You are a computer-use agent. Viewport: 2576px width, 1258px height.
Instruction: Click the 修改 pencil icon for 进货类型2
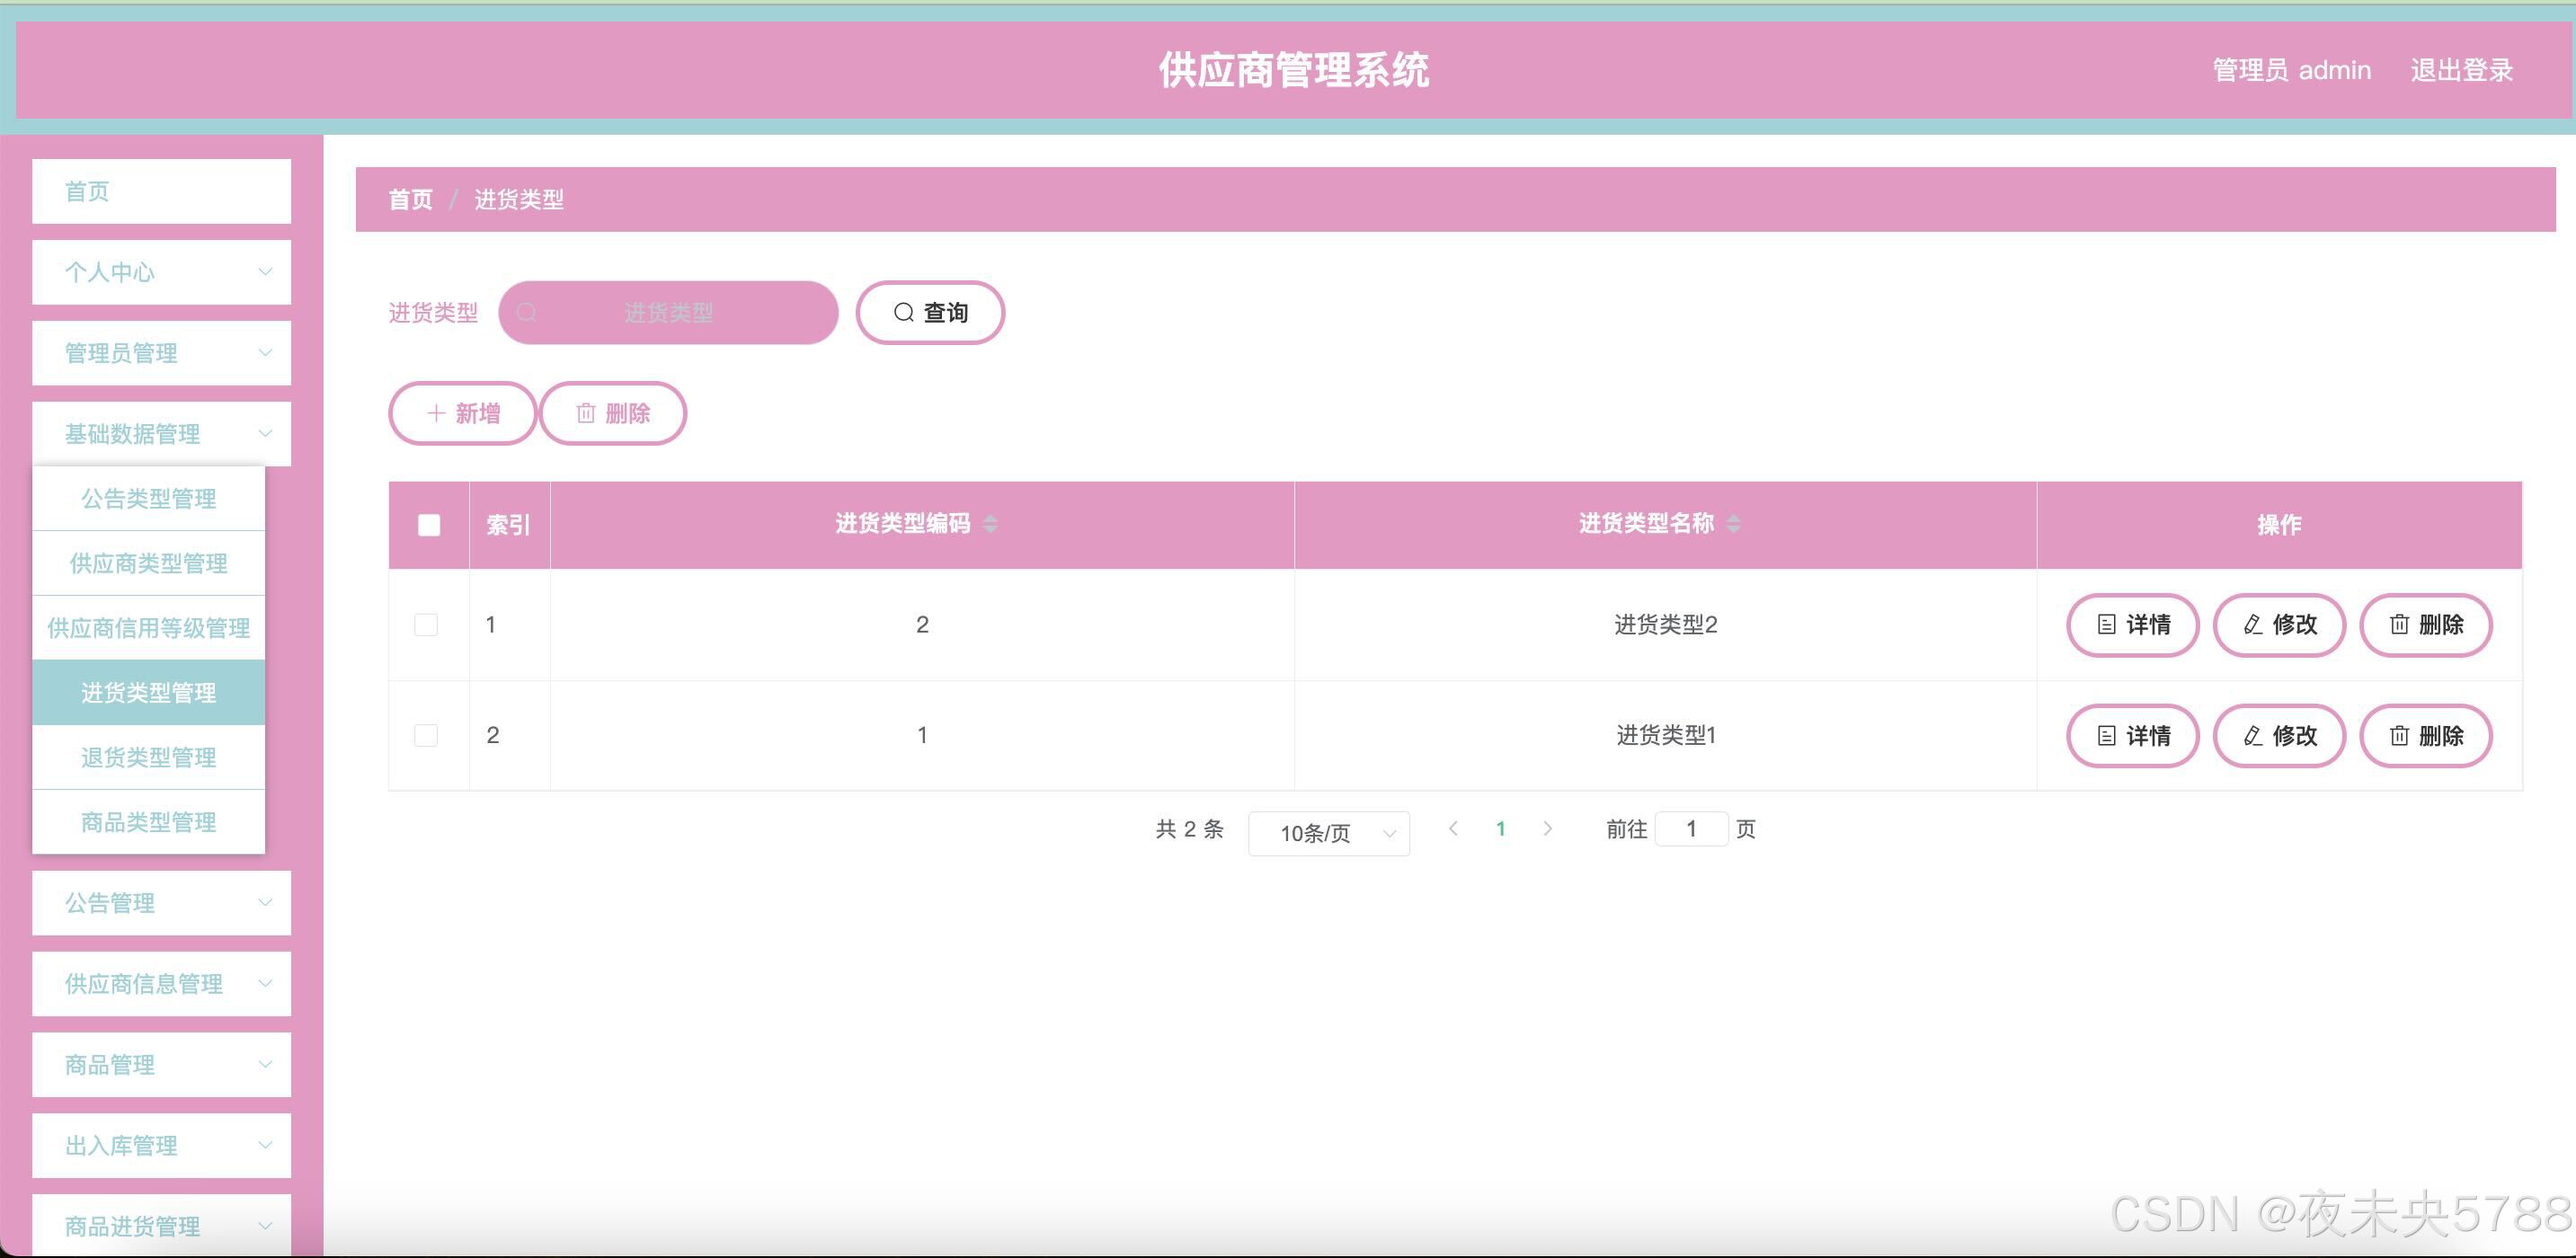tap(2252, 625)
